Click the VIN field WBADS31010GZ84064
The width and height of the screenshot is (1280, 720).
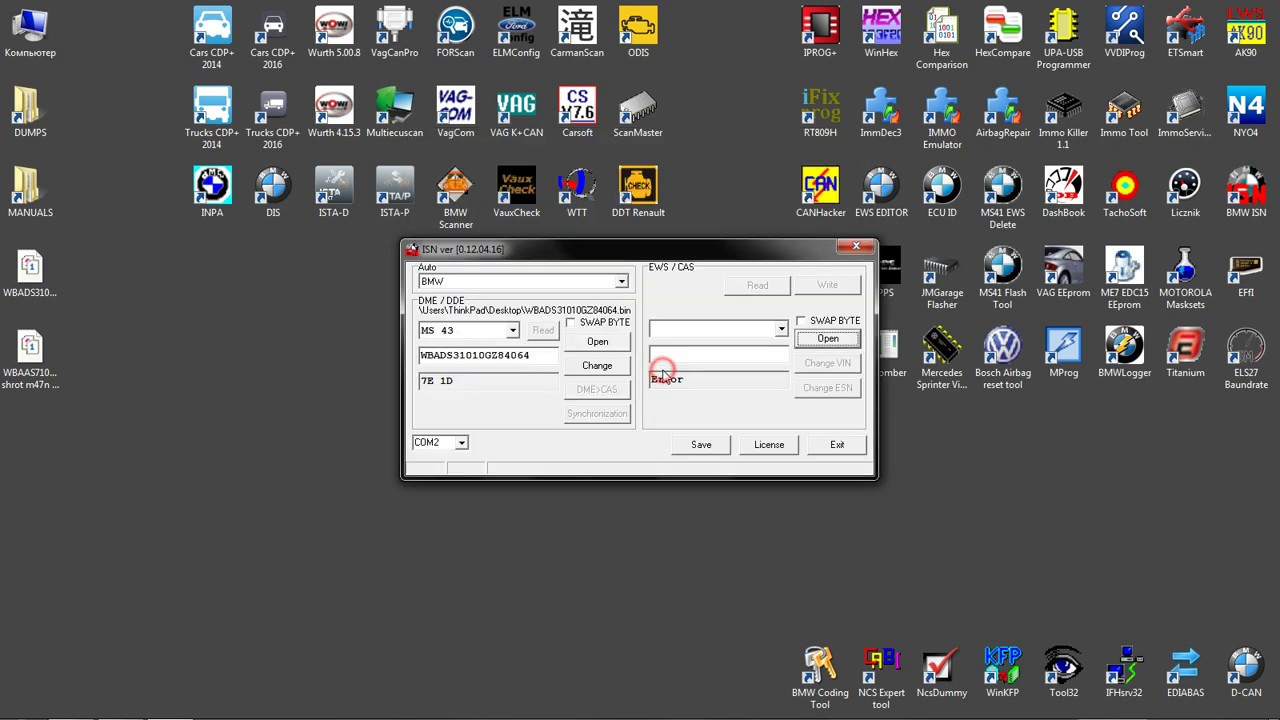coord(488,356)
